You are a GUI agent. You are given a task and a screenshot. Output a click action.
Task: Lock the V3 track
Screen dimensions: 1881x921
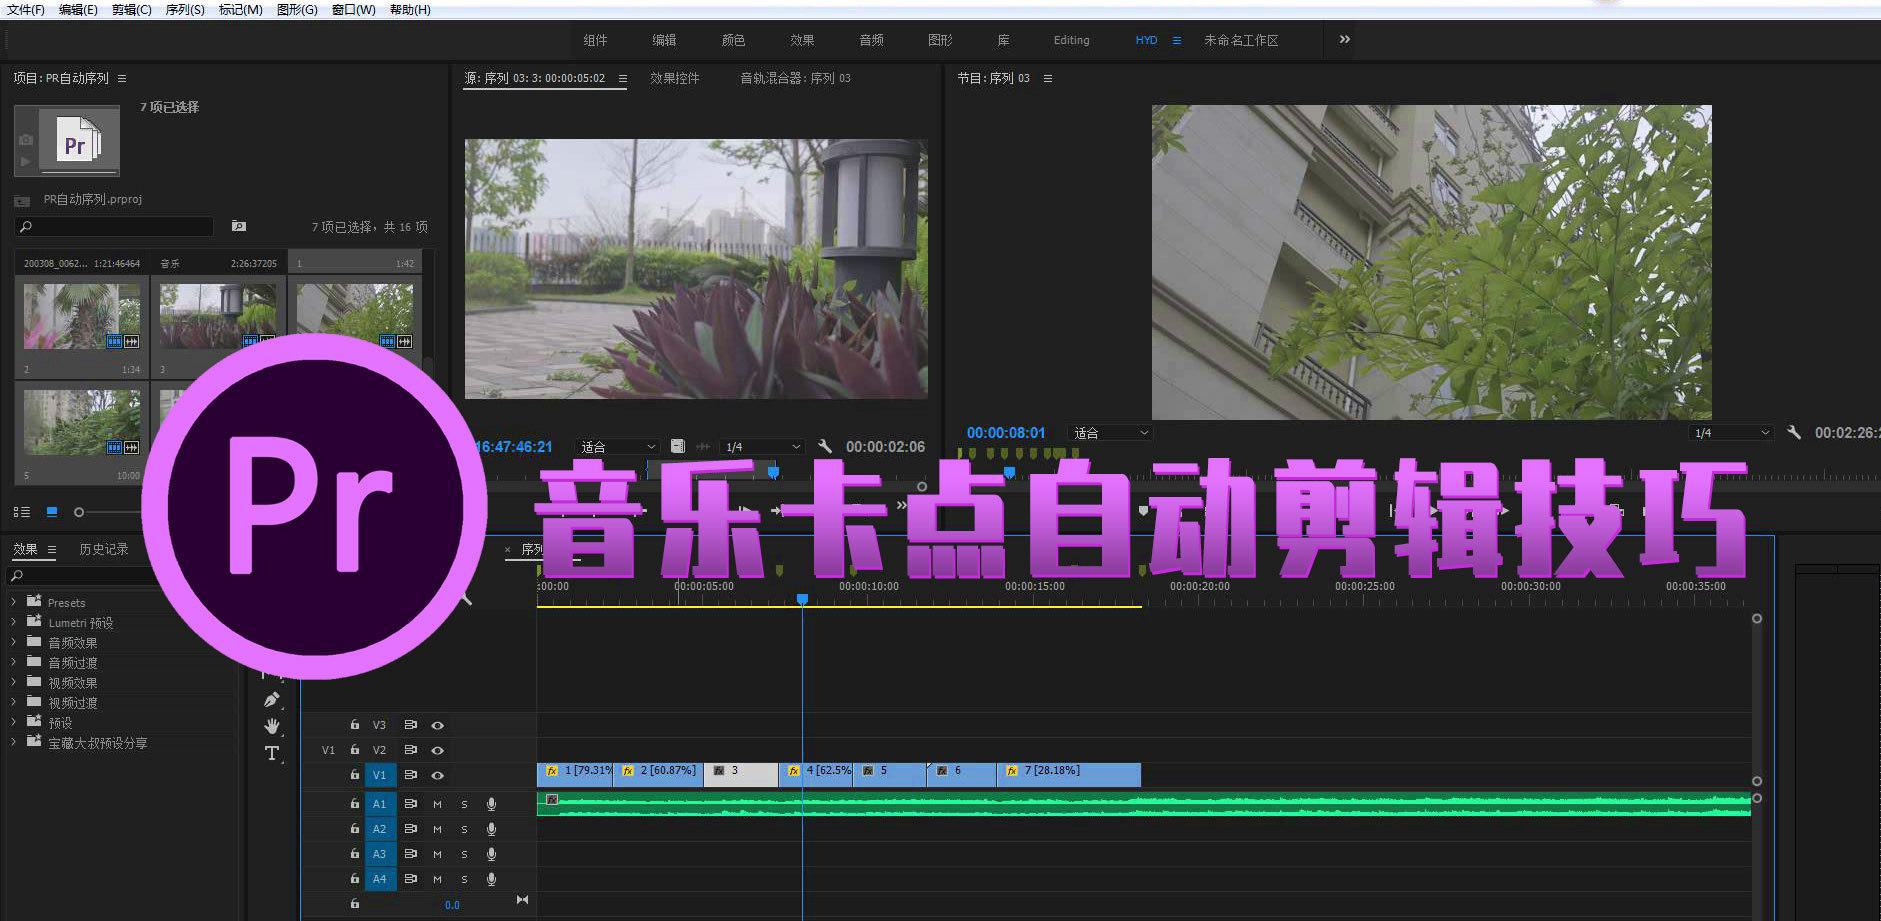point(354,725)
